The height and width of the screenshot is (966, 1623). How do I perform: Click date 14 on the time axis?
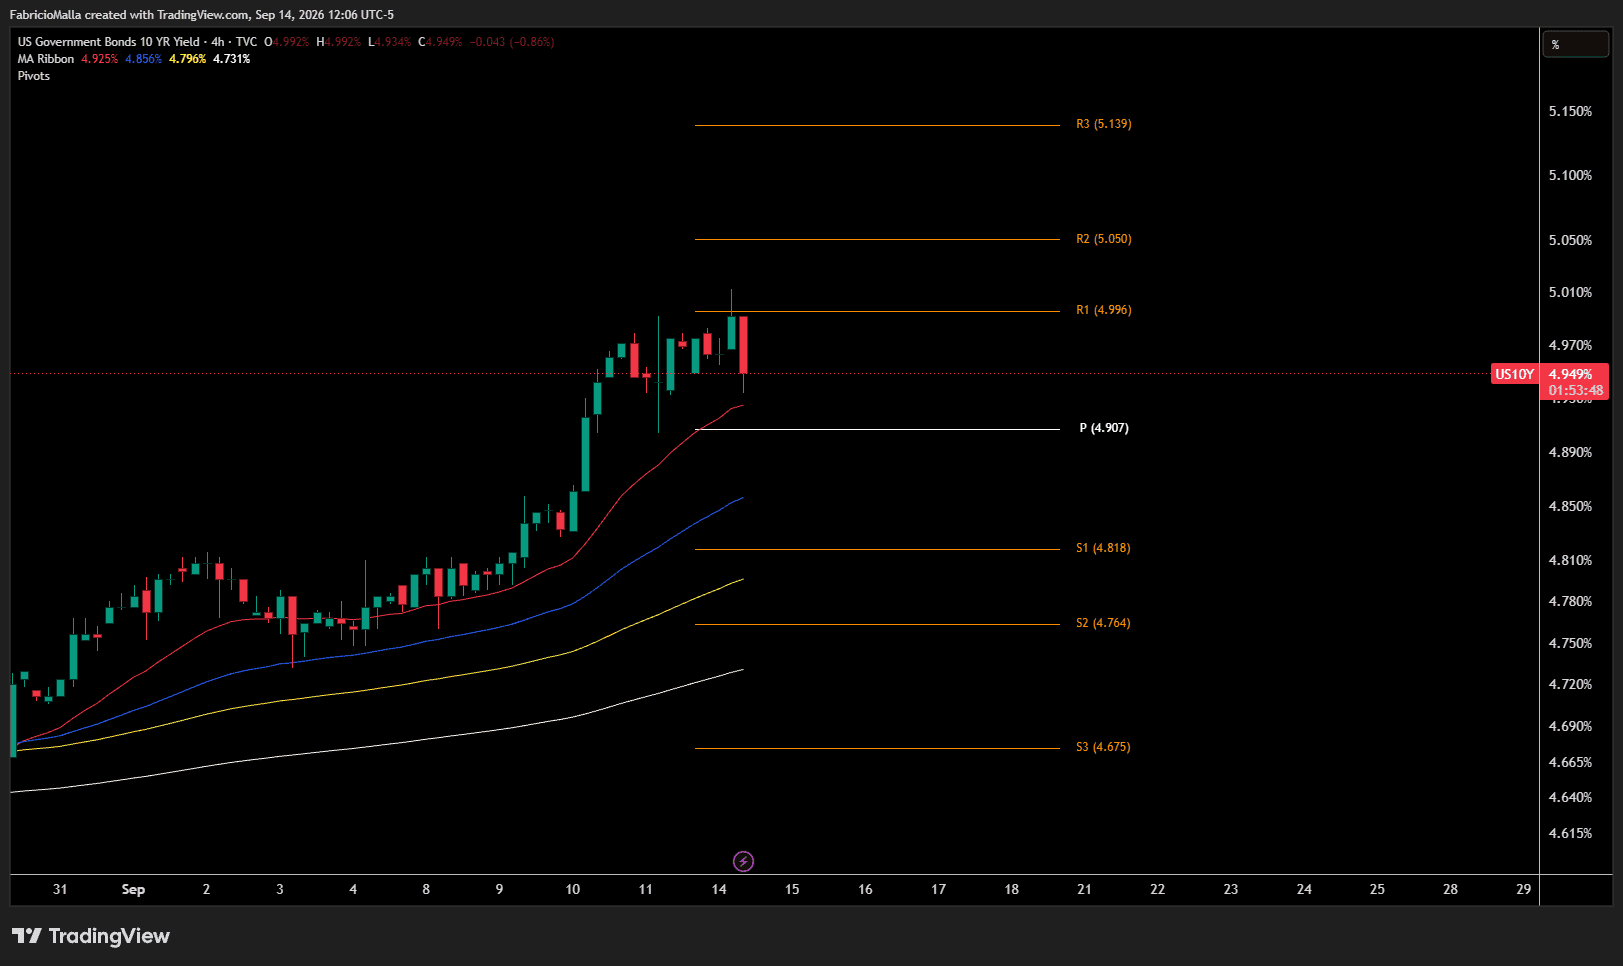point(719,889)
